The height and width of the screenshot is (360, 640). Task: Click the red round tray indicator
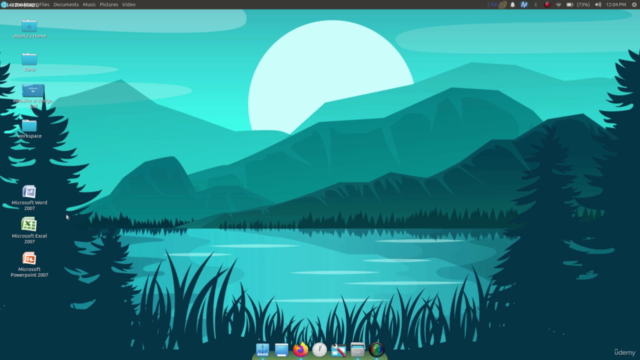pyautogui.click(x=547, y=4)
